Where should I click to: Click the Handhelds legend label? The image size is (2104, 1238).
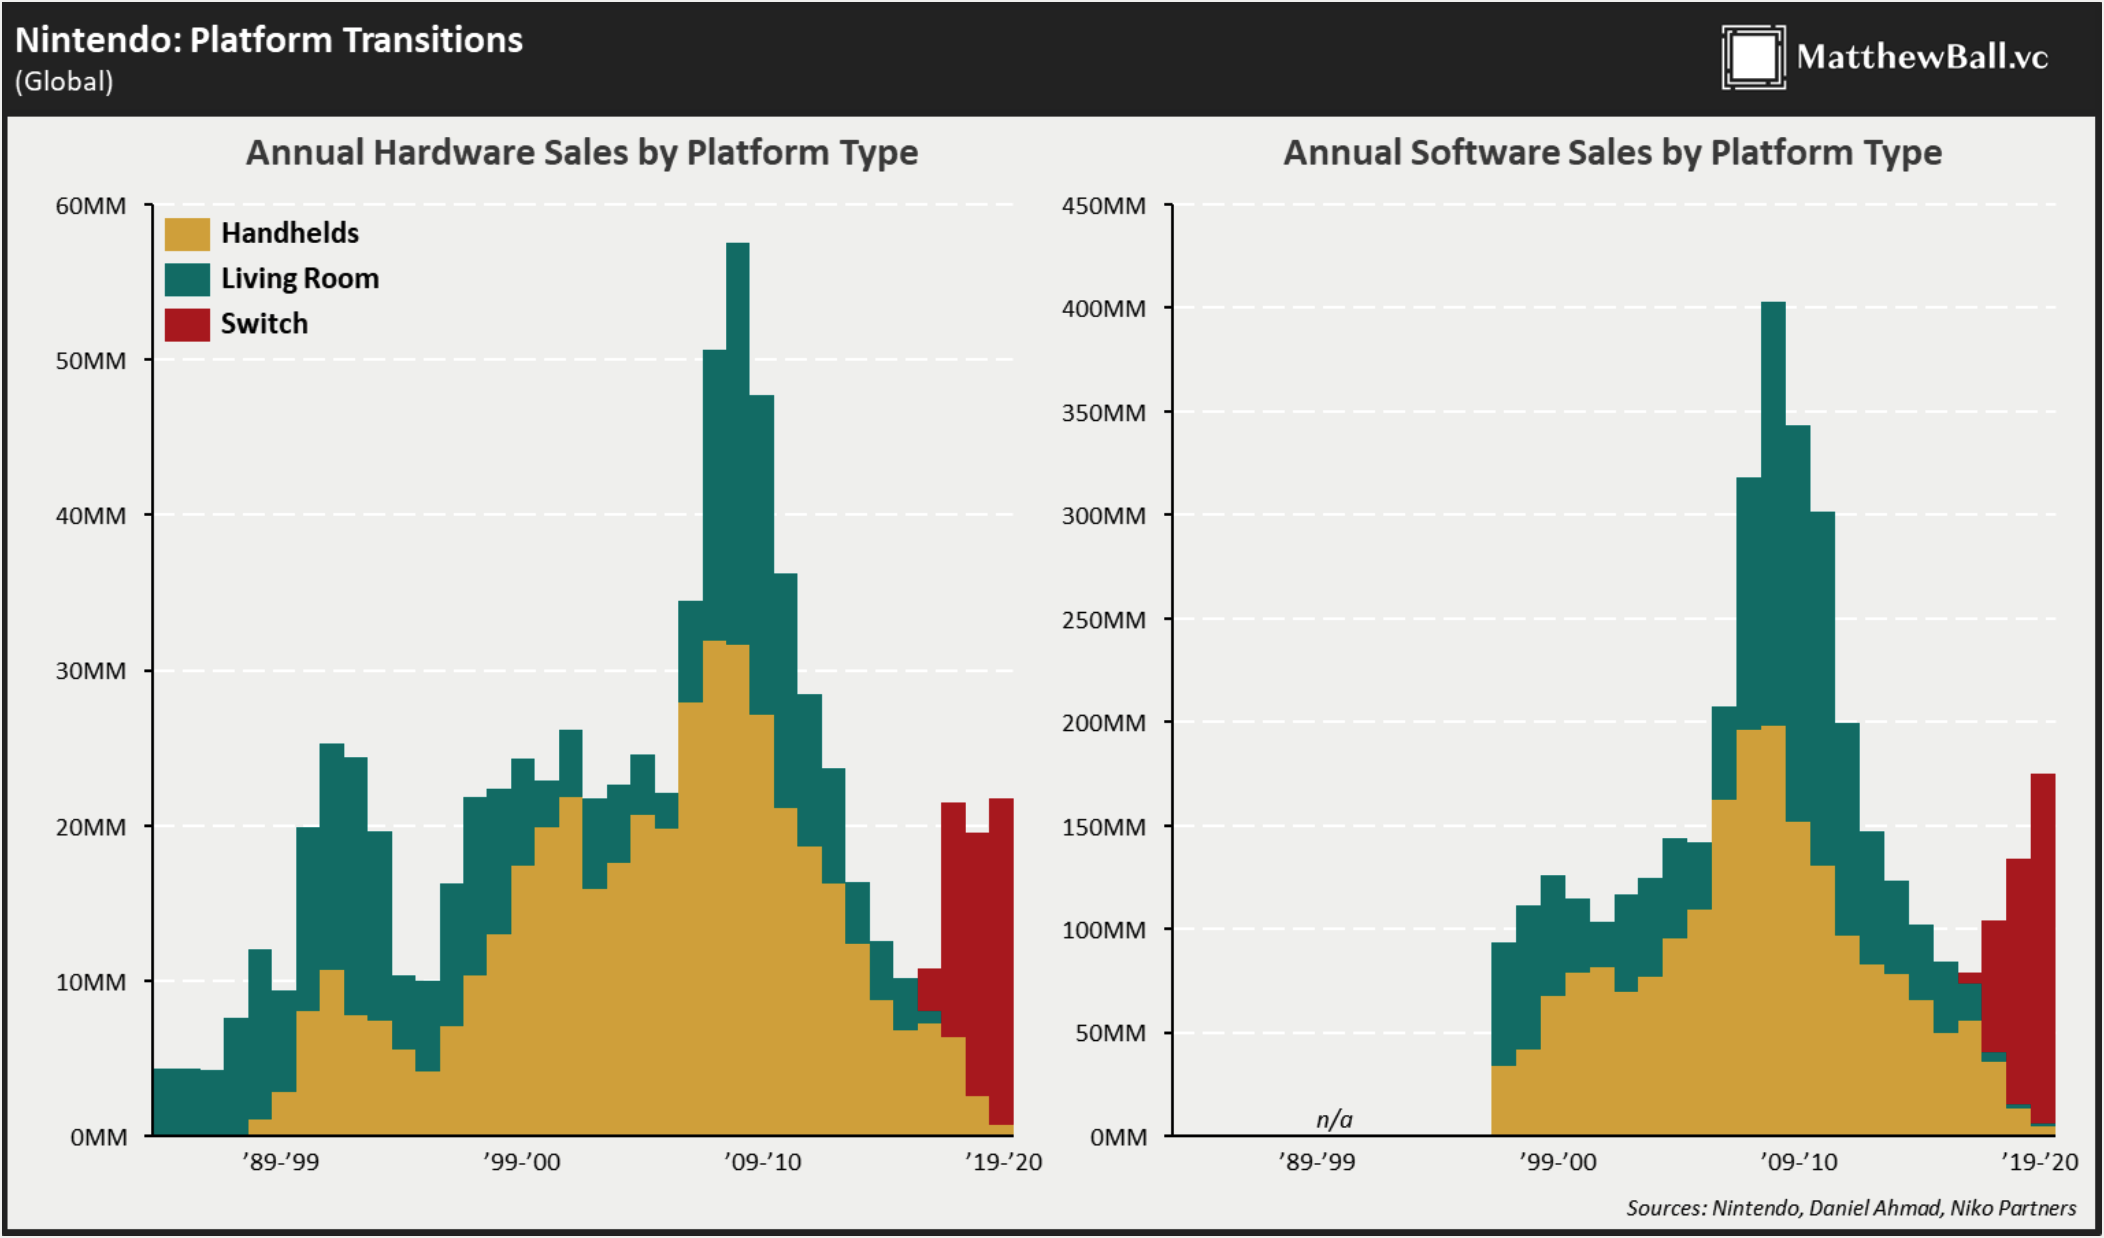point(290,233)
